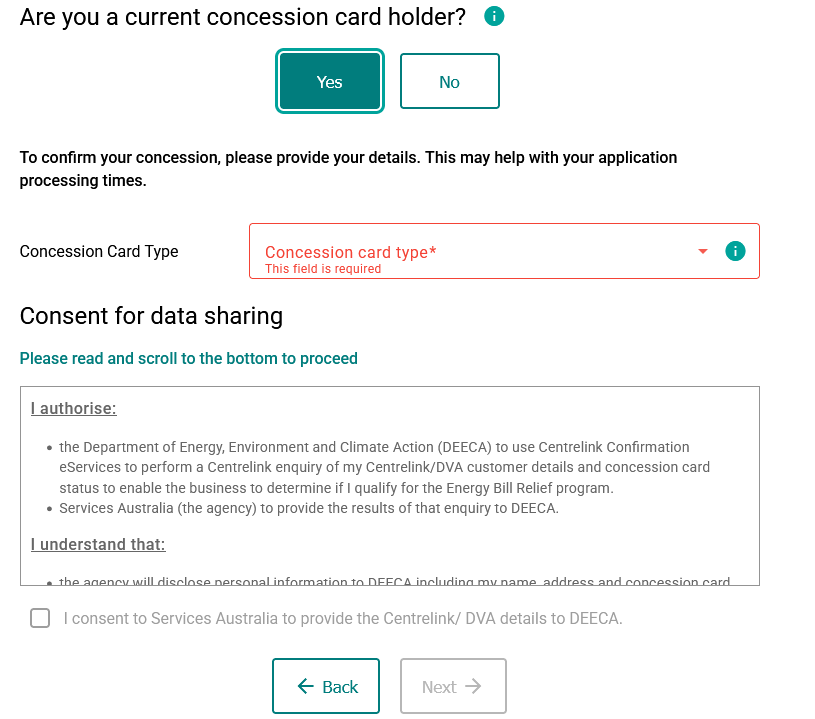Tick the Services Australia consent checkbox
815x719 pixels.
click(40, 618)
